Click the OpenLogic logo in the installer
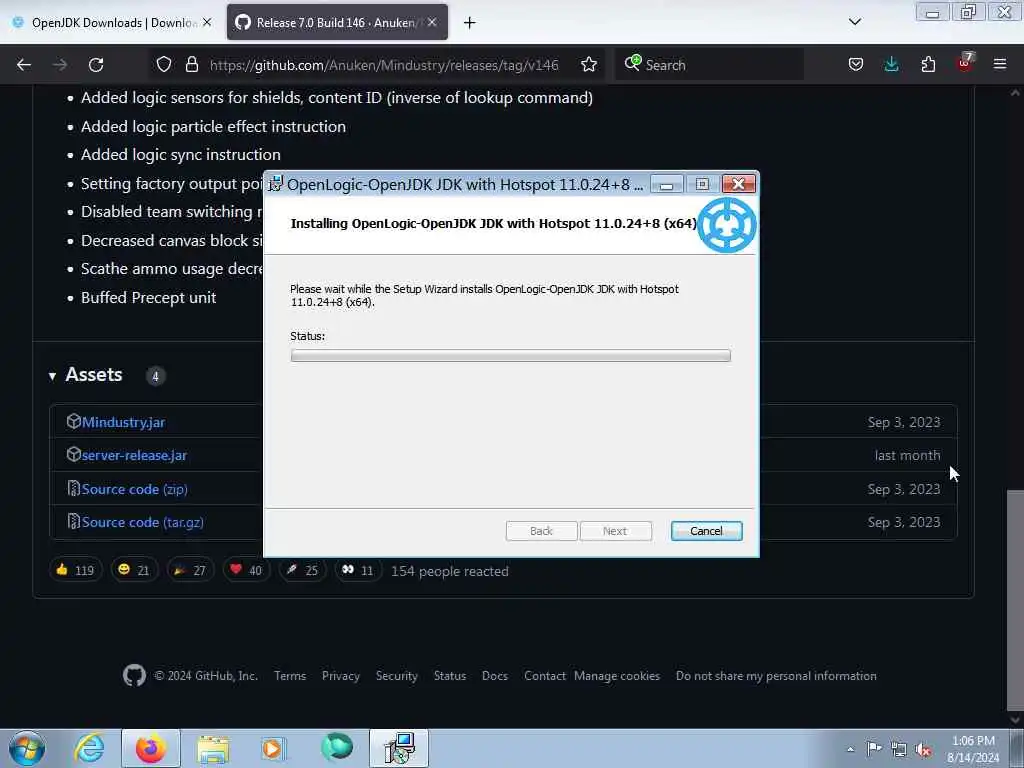The image size is (1024, 768). tap(726, 225)
